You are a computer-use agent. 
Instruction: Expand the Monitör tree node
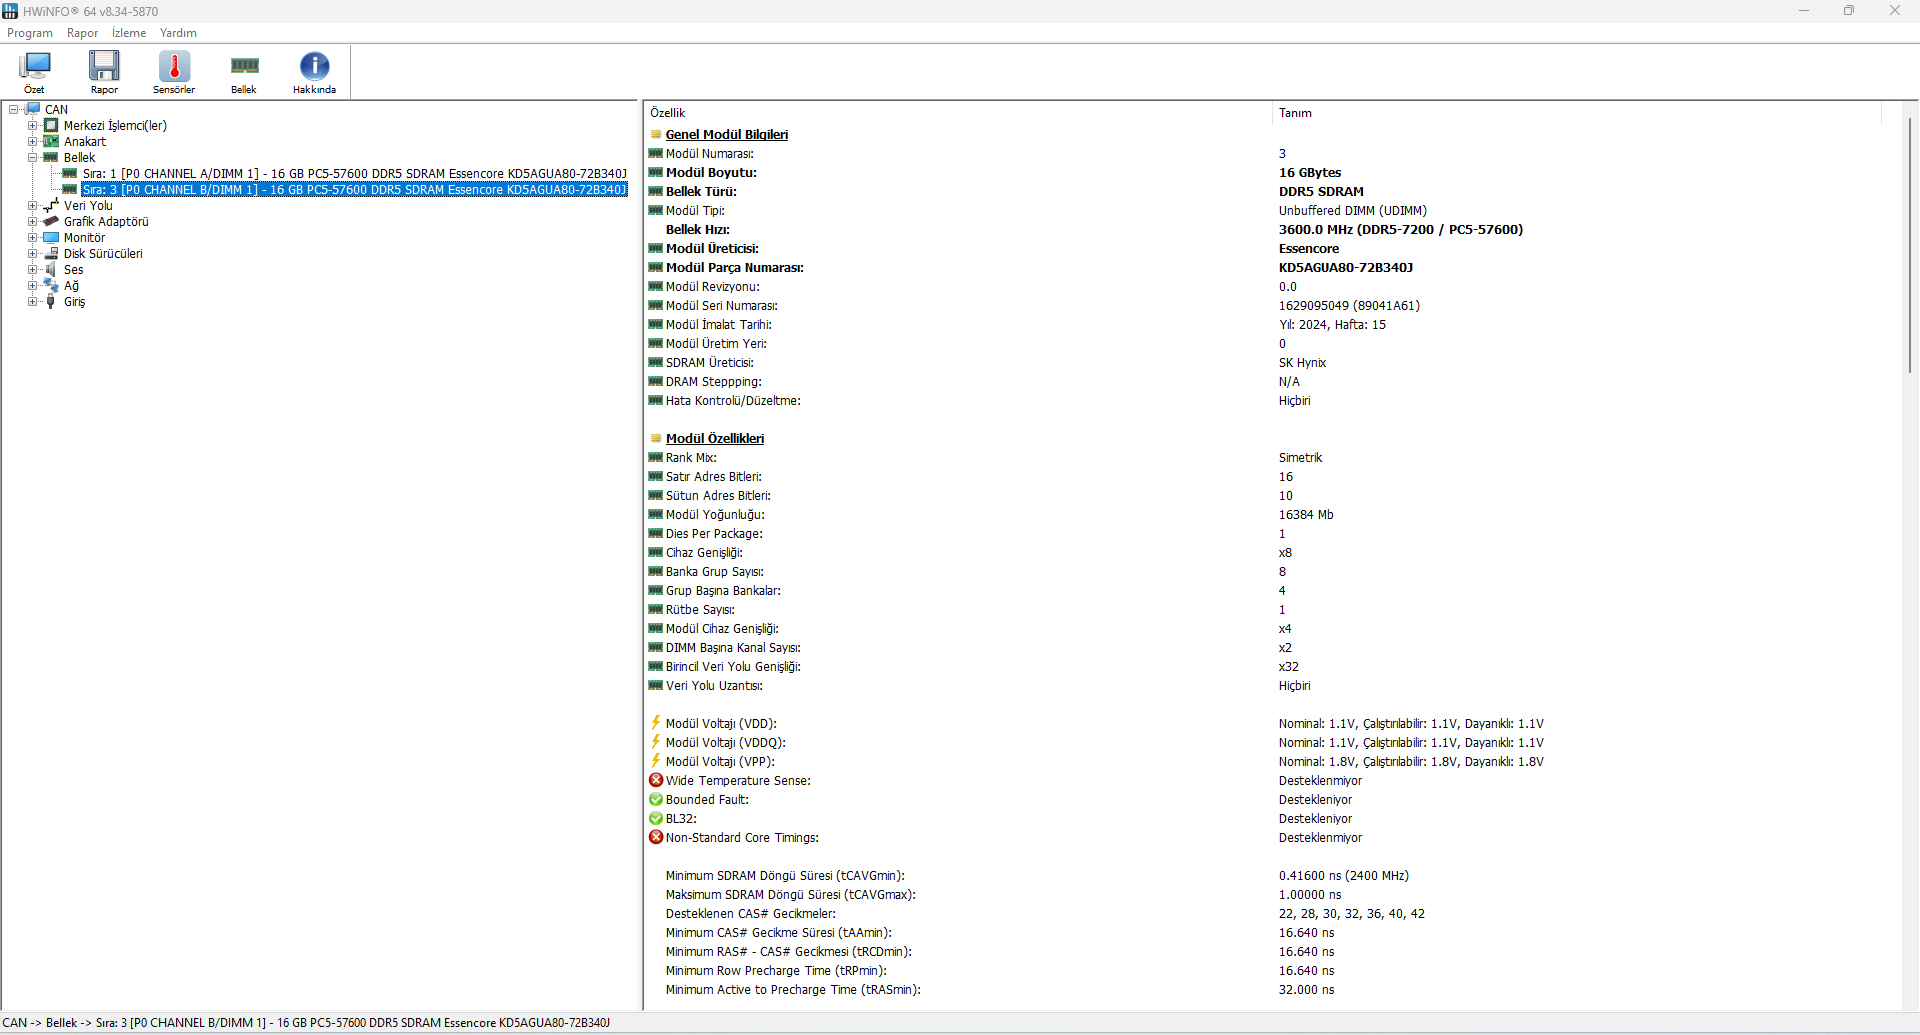pyautogui.click(x=32, y=237)
